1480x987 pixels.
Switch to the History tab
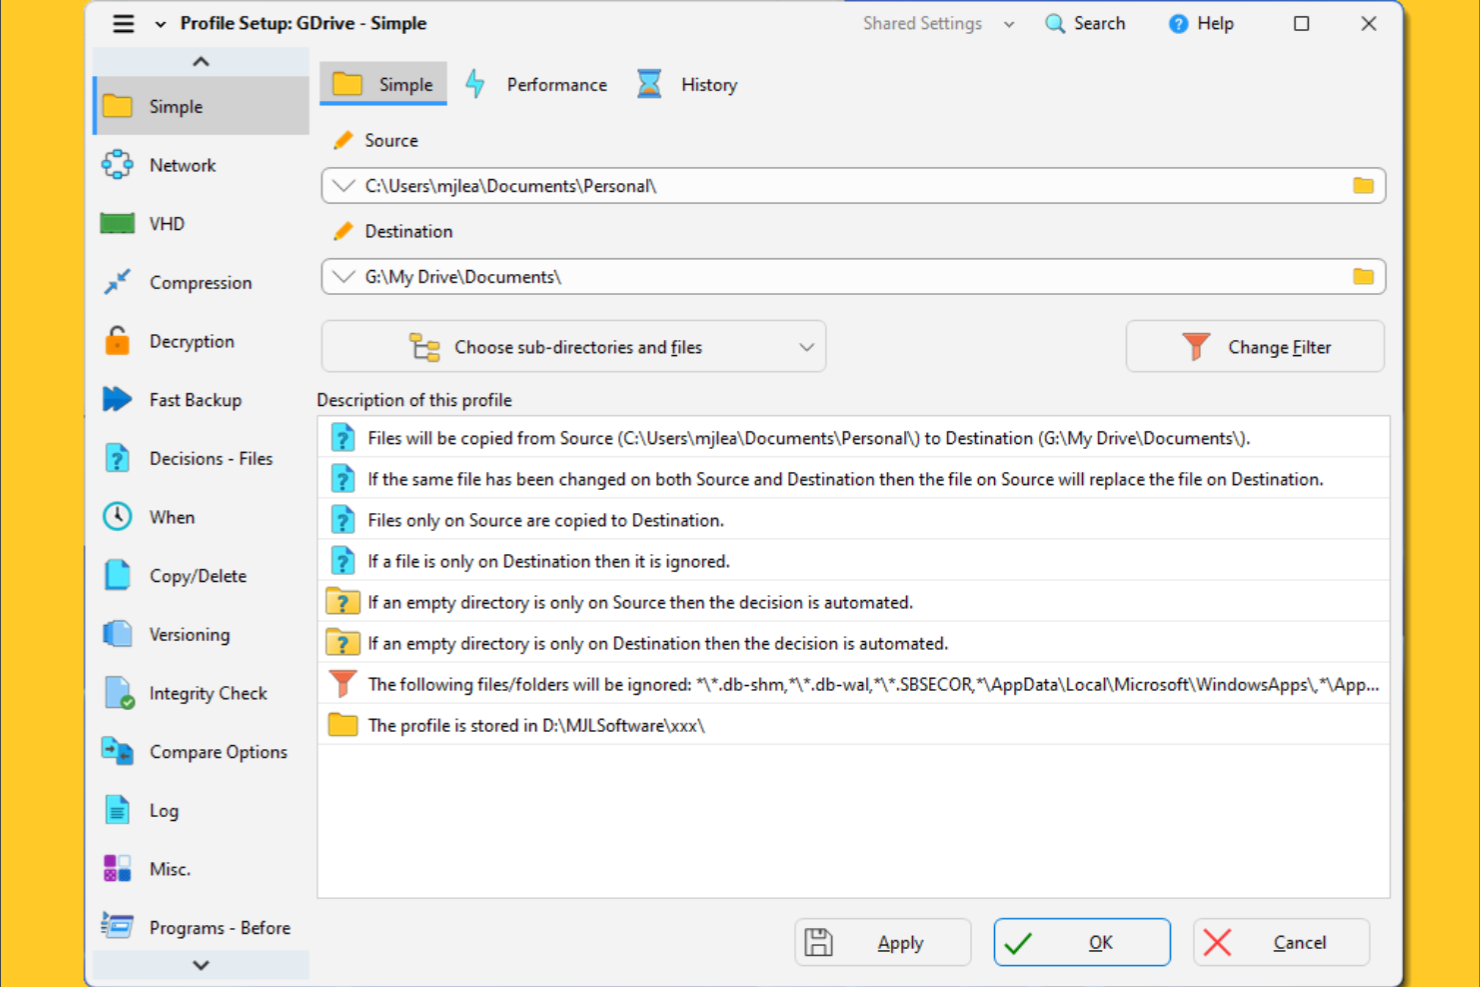point(687,84)
